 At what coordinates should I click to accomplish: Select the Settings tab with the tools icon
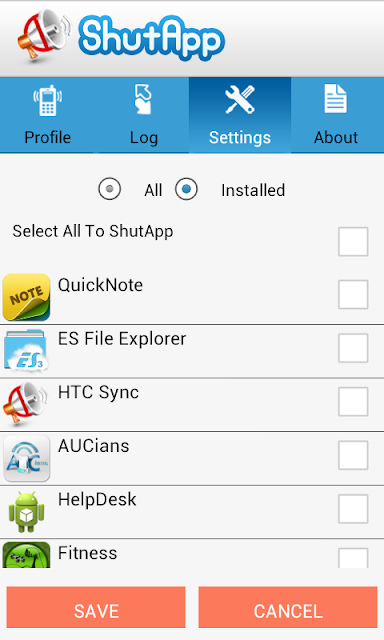click(240, 115)
